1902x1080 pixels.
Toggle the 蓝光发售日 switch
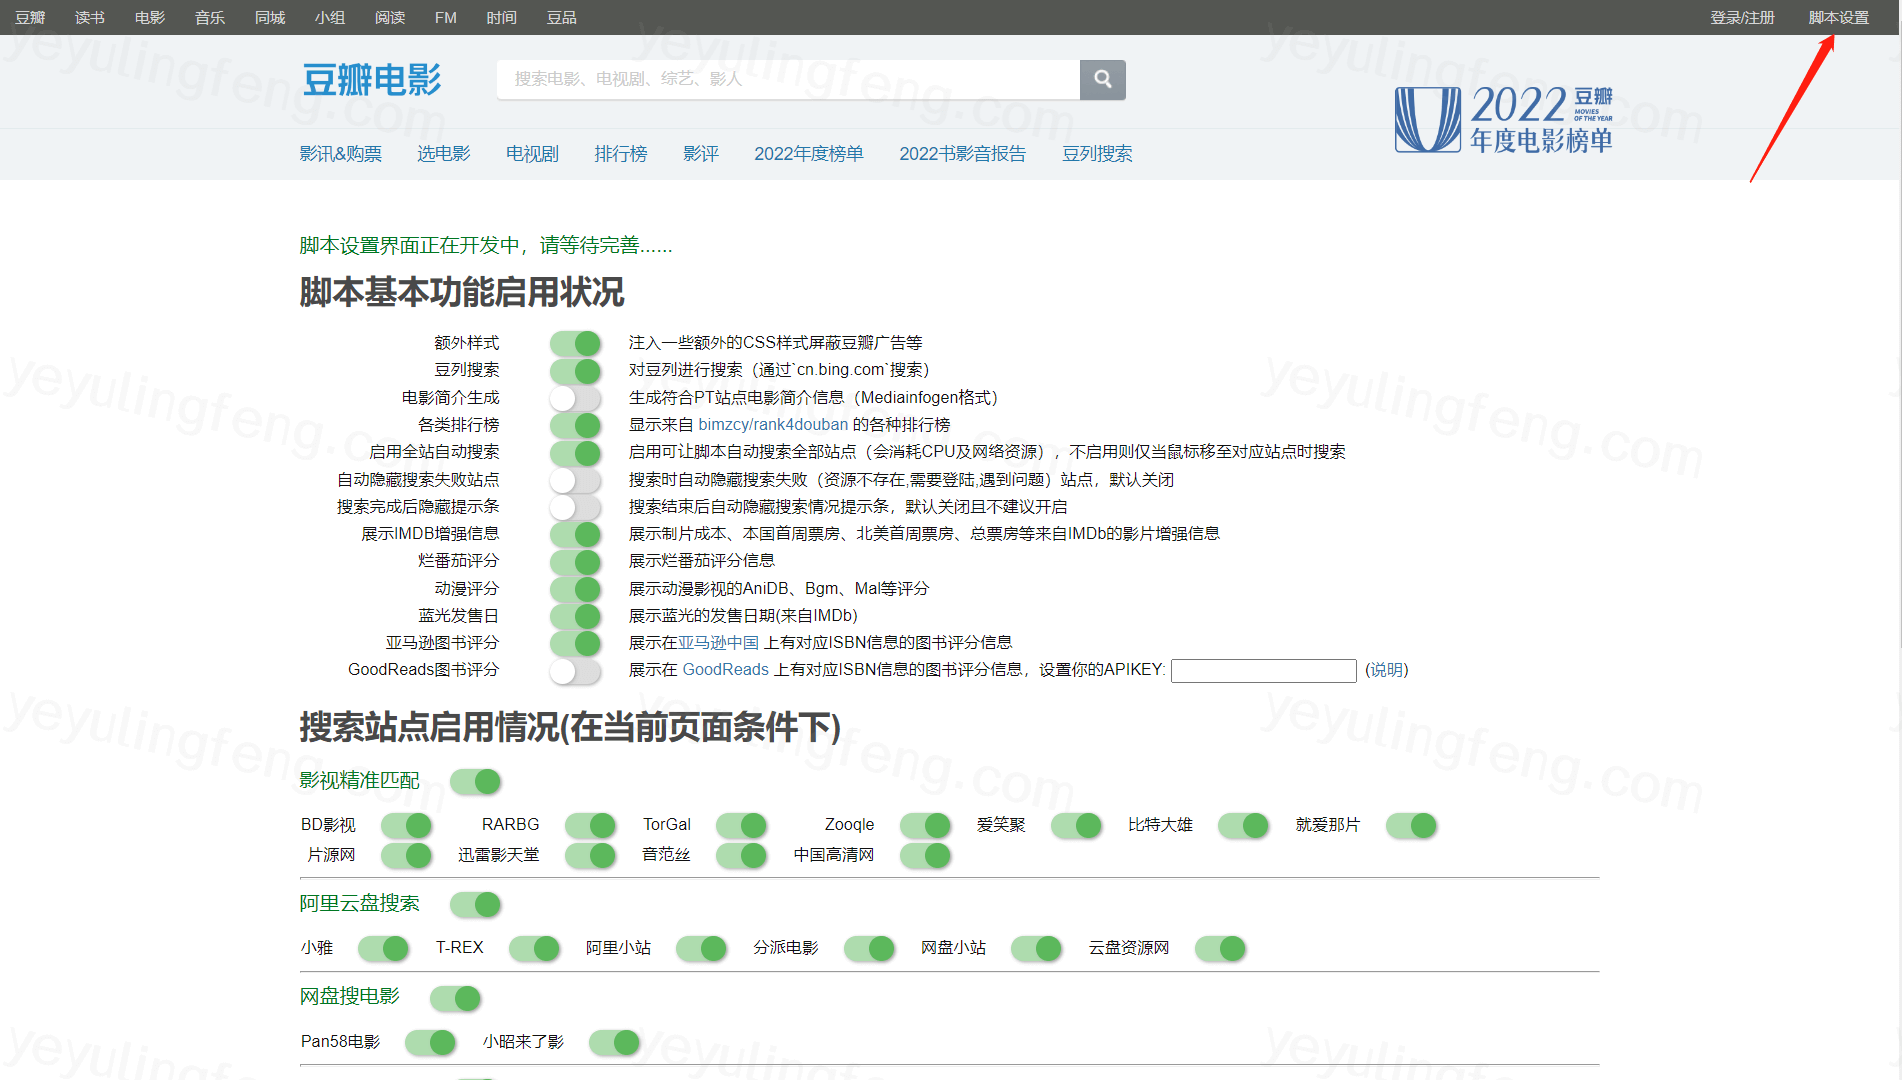point(575,616)
